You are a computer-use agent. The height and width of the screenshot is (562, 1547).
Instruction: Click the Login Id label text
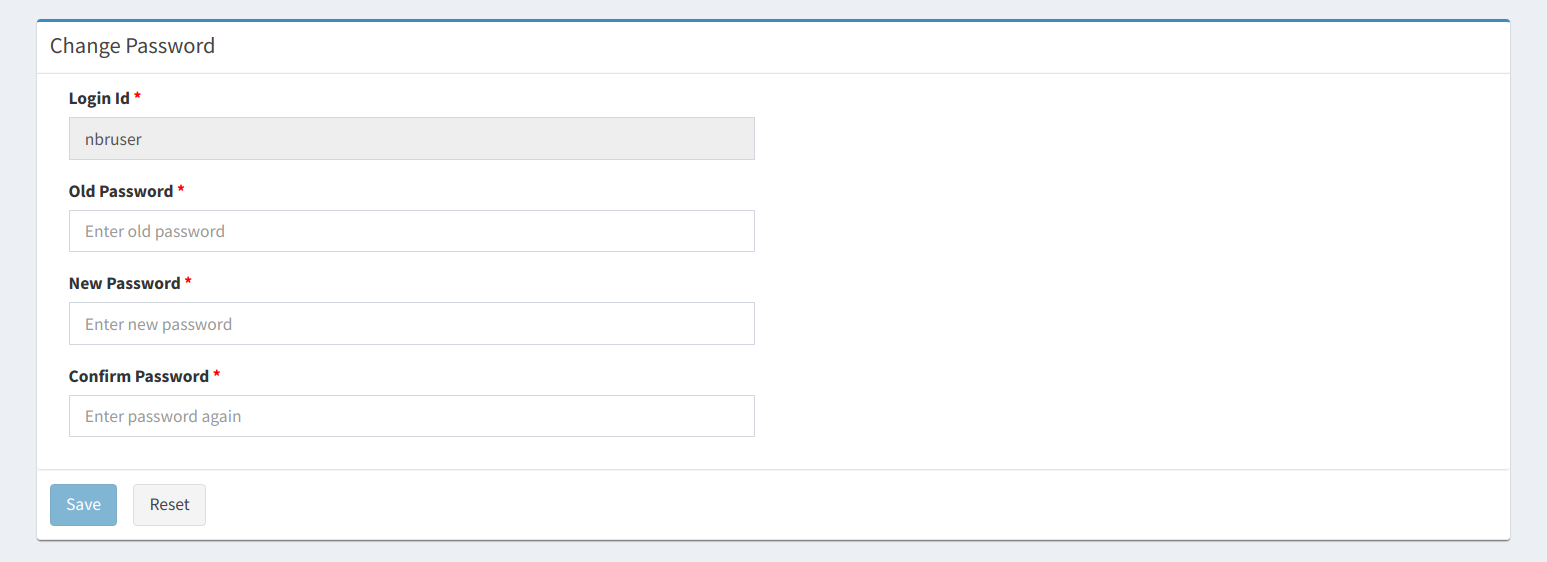pos(99,98)
